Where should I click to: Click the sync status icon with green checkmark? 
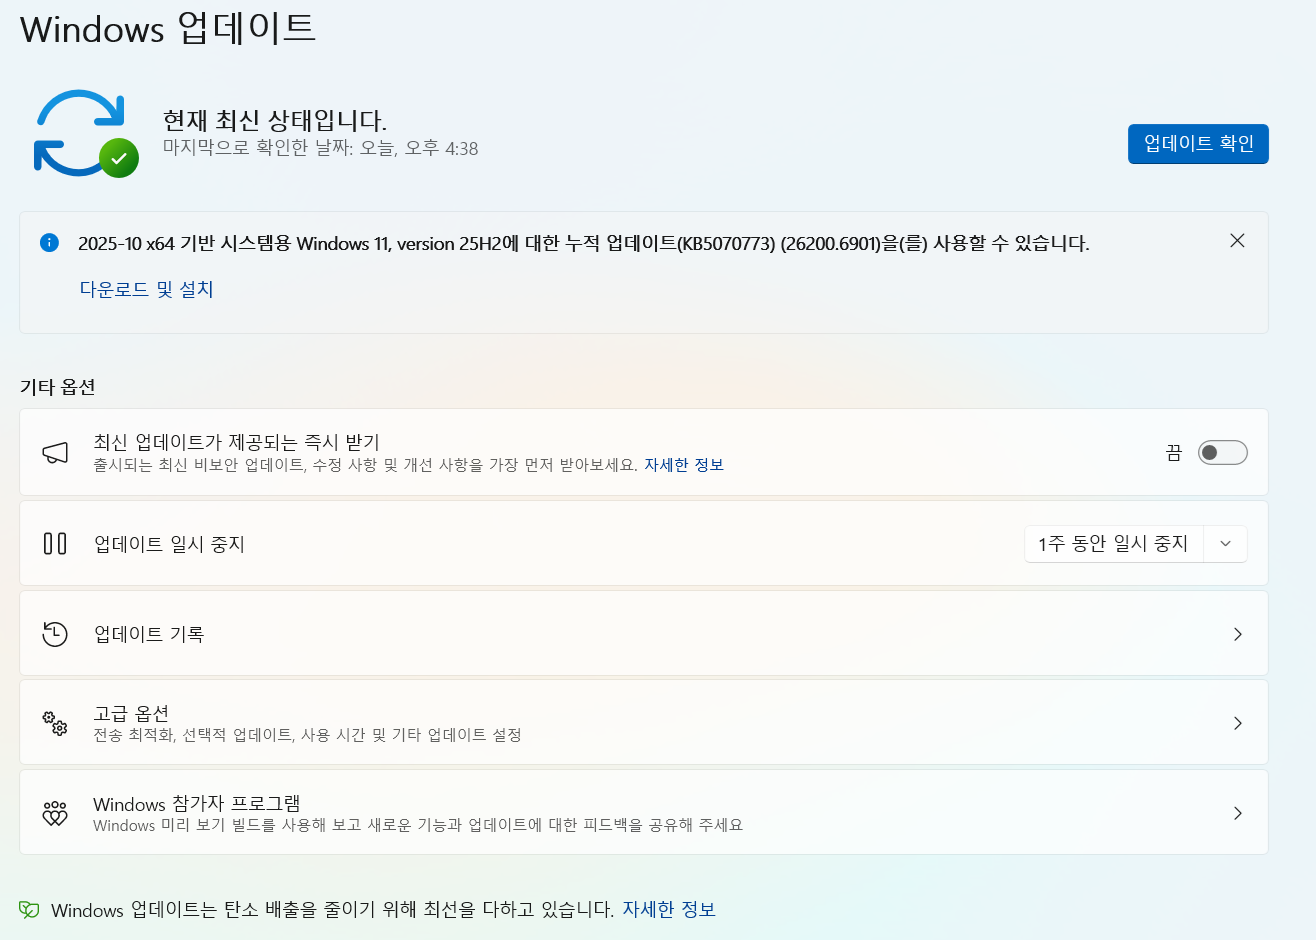(x=85, y=133)
